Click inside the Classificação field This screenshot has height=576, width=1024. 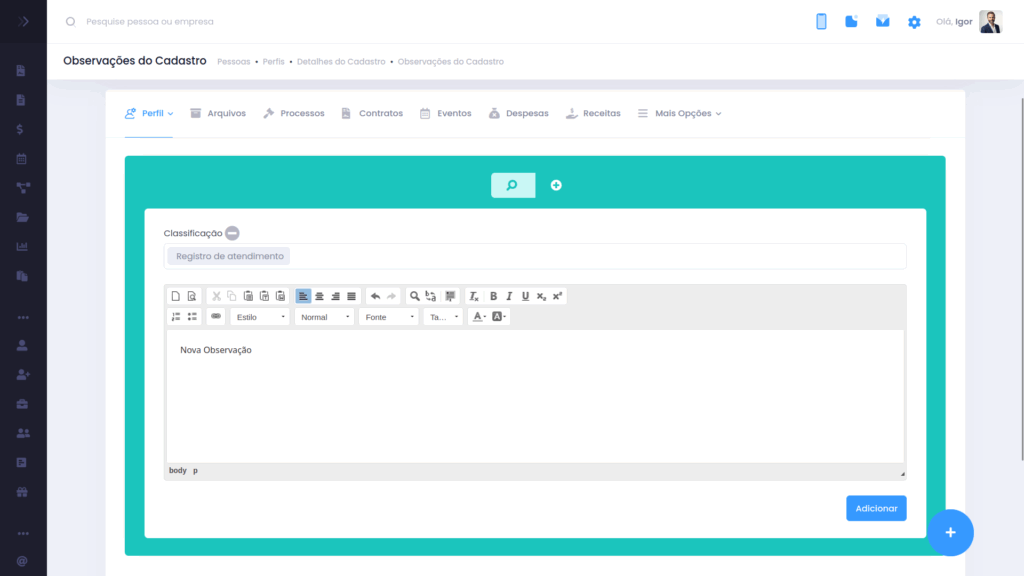(535, 256)
